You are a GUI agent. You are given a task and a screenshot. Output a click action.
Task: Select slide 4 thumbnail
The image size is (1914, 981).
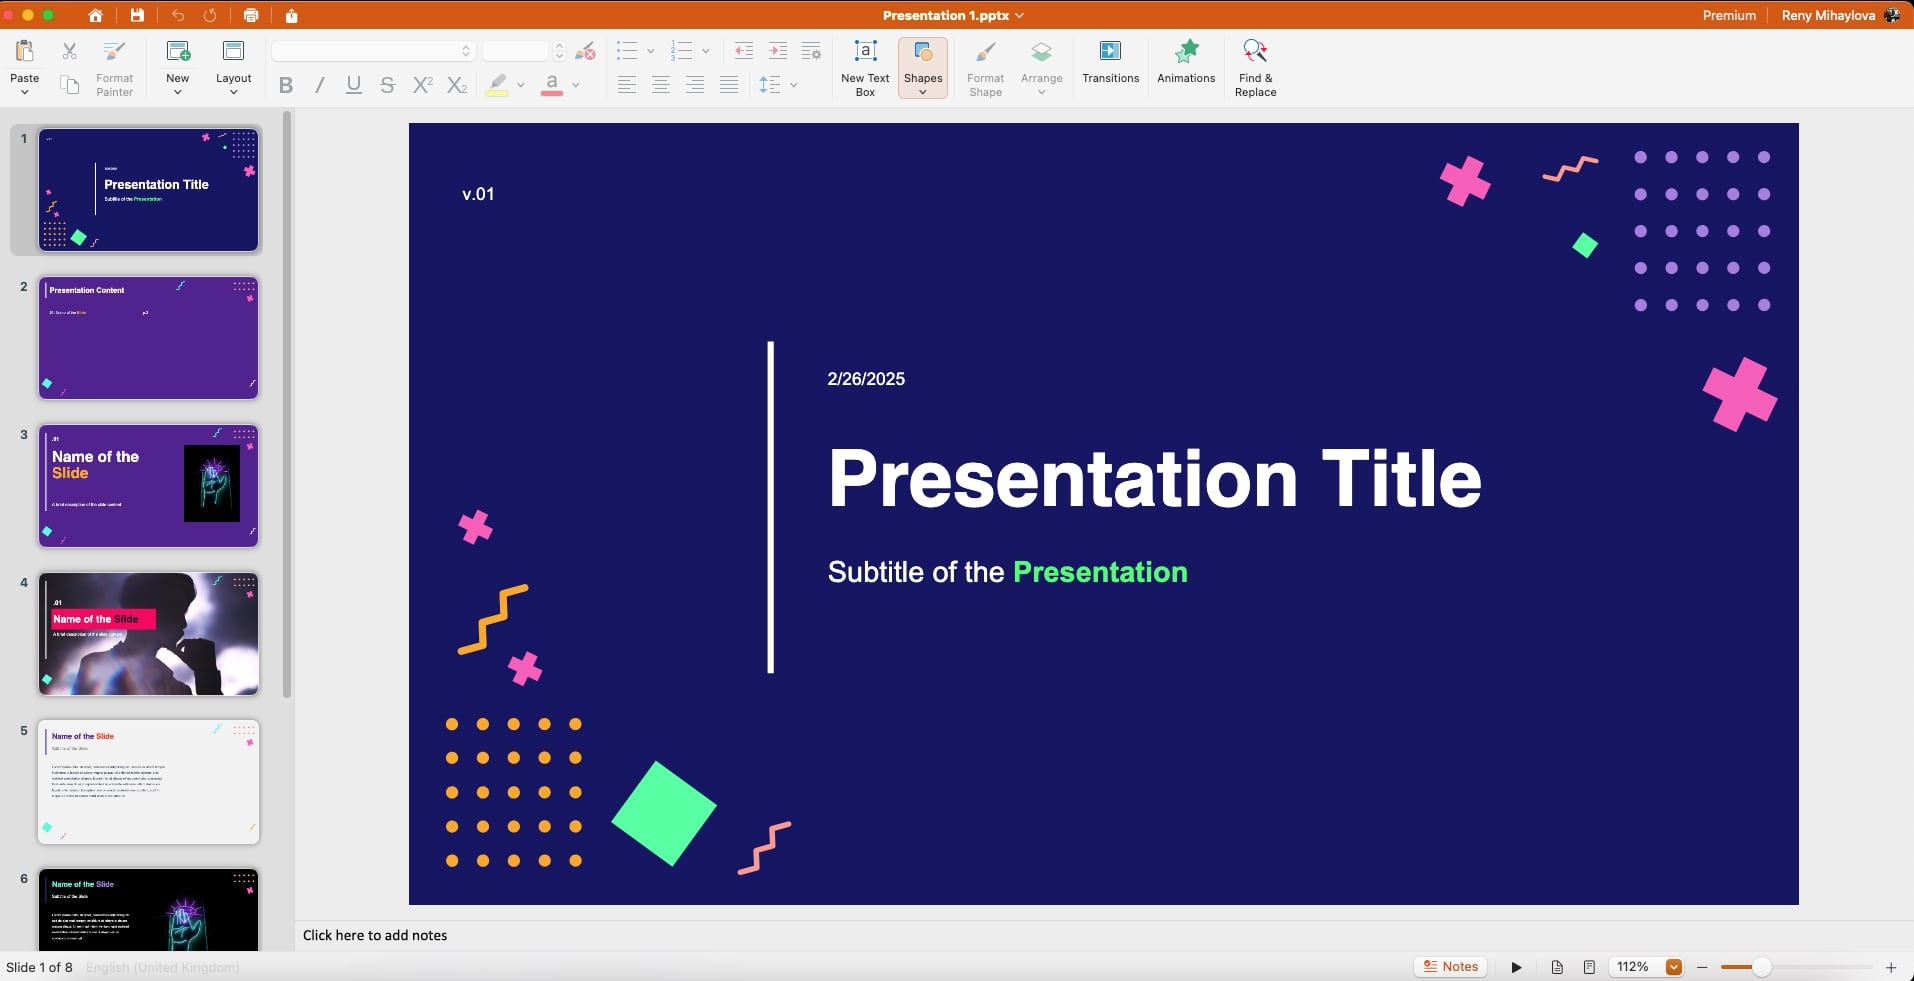[x=149, y=634]
